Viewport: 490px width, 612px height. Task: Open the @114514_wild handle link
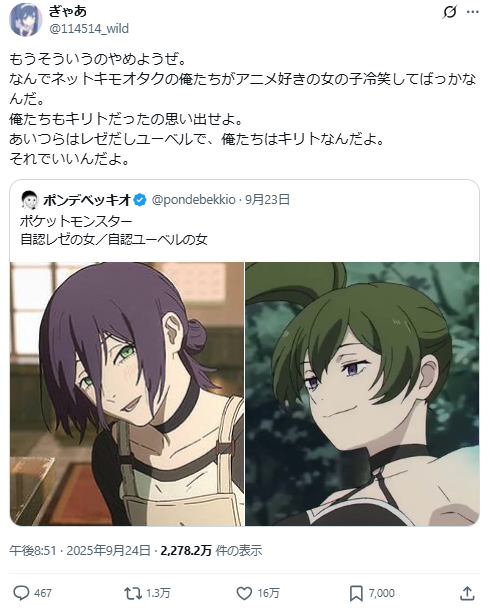(x=89, y=28)
